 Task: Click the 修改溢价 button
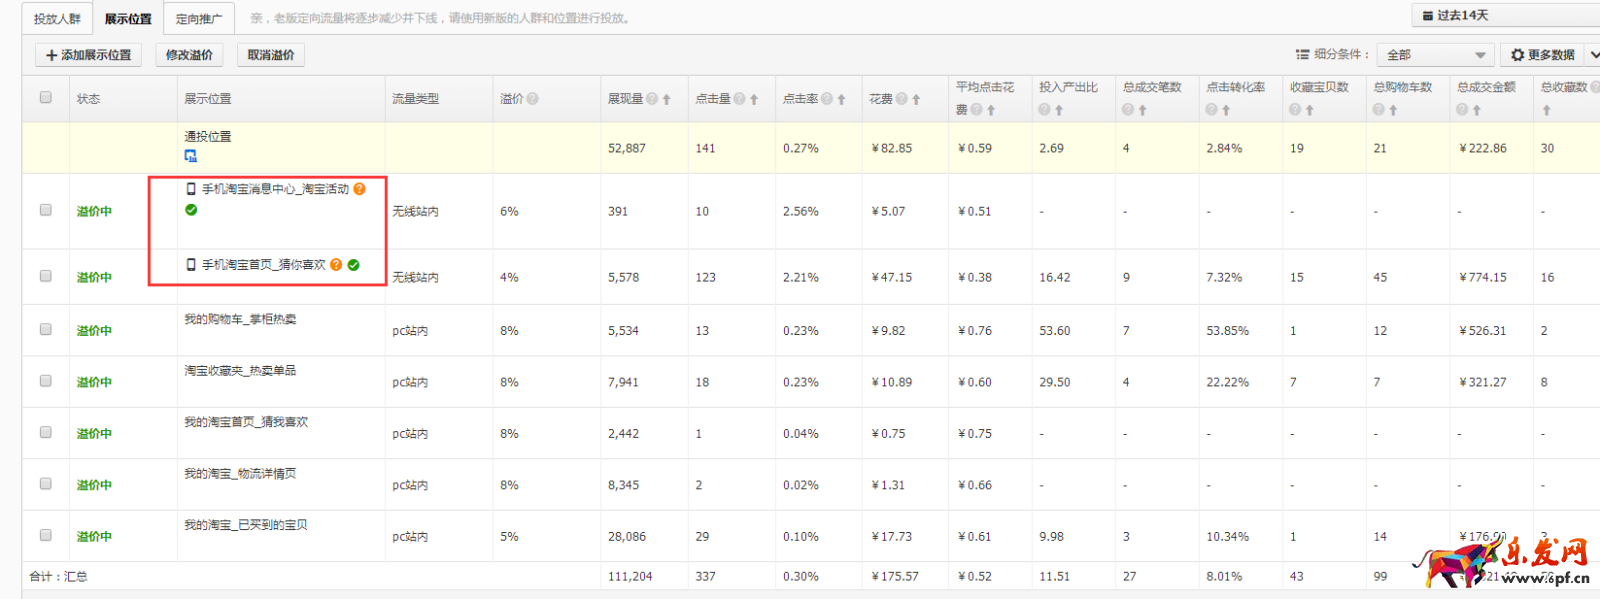189,55
